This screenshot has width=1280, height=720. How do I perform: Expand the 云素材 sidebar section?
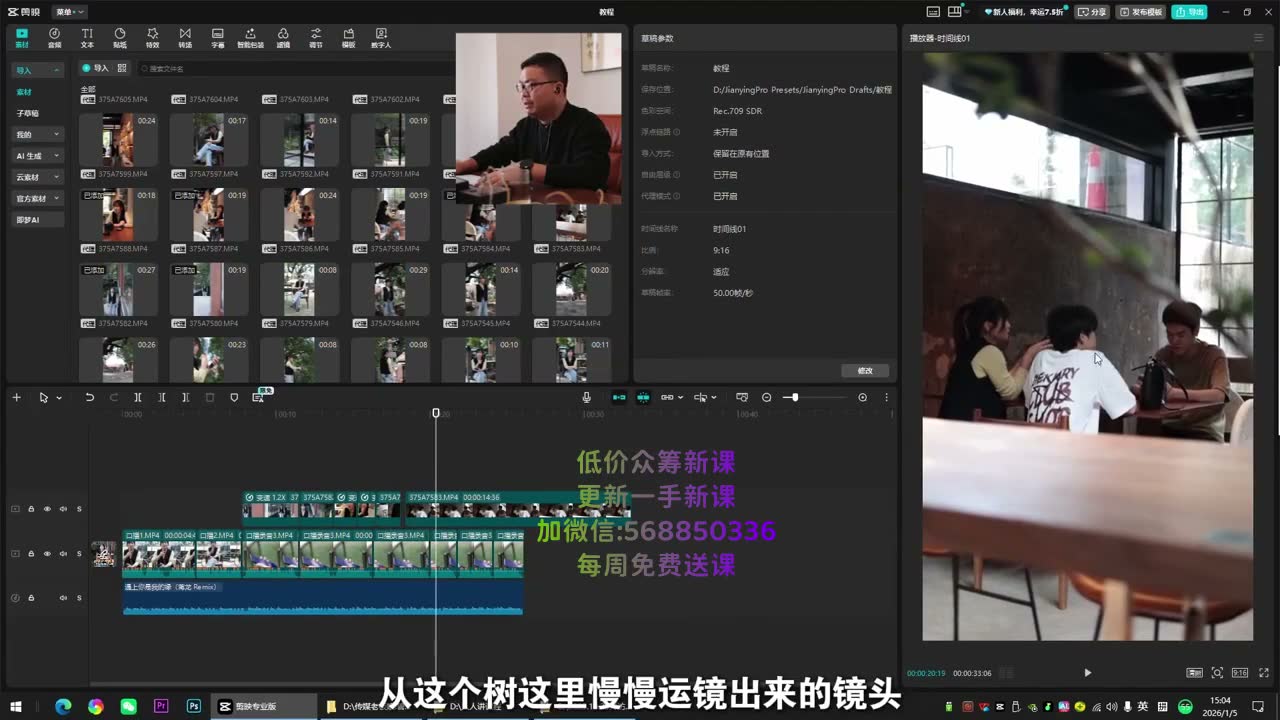pyautogui.click(x=38, y=177)
